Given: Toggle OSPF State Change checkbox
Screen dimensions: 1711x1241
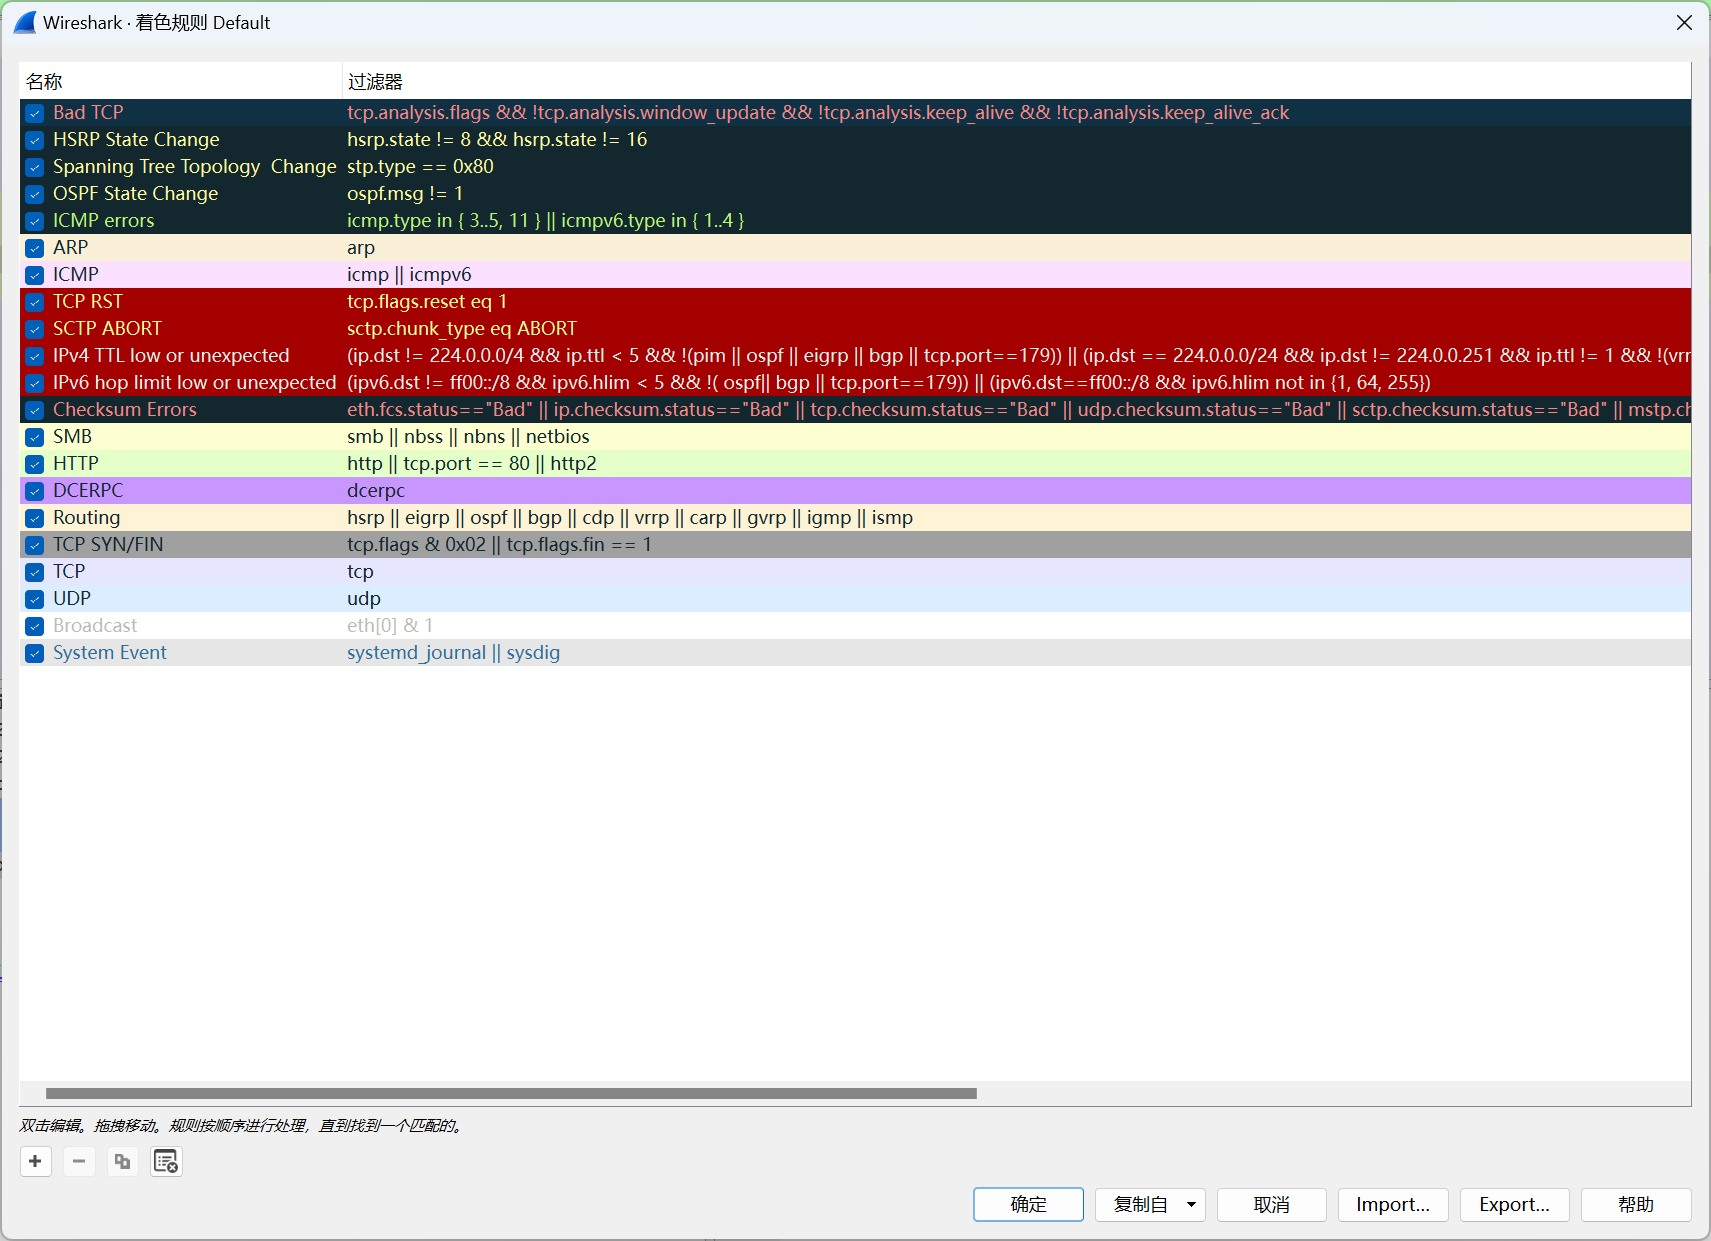Looking at the screenshot, I should pyautogui.click(x=35, y=194).
